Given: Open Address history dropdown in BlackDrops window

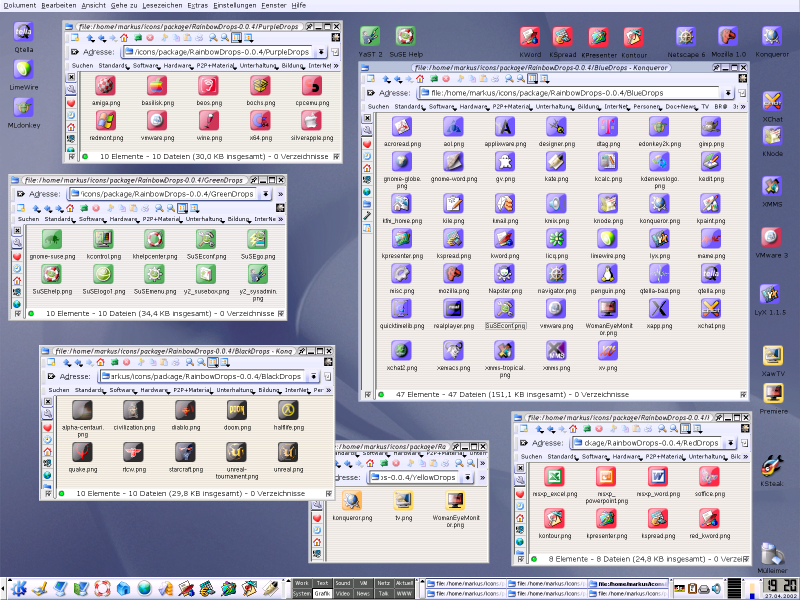Looking at the screenshot, I should (313, 376).
